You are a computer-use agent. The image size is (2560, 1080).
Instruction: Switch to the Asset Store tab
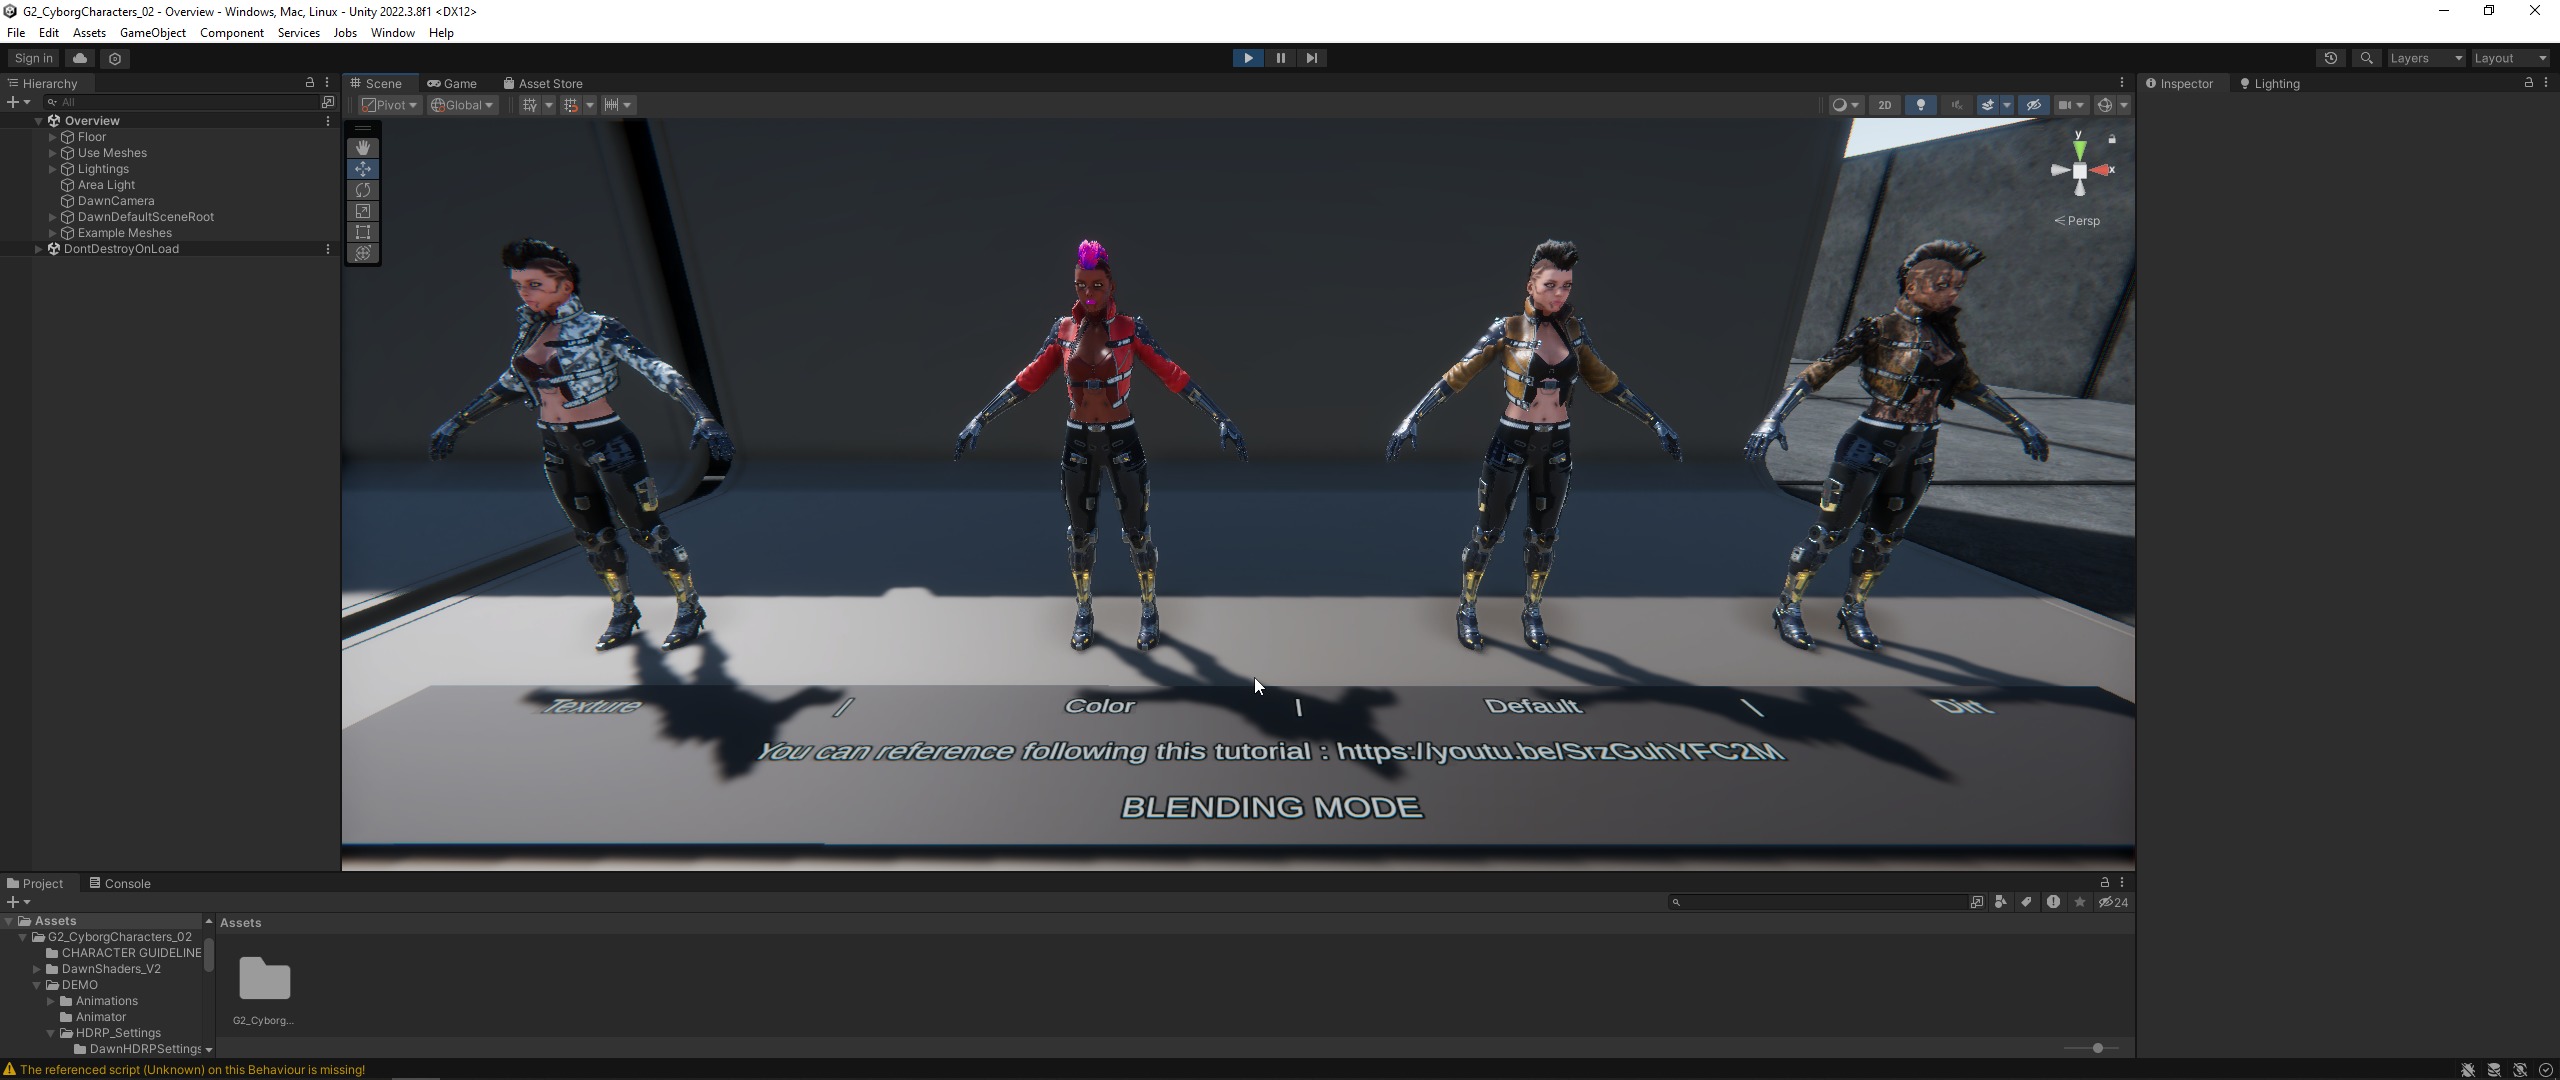tap(543, 83)
